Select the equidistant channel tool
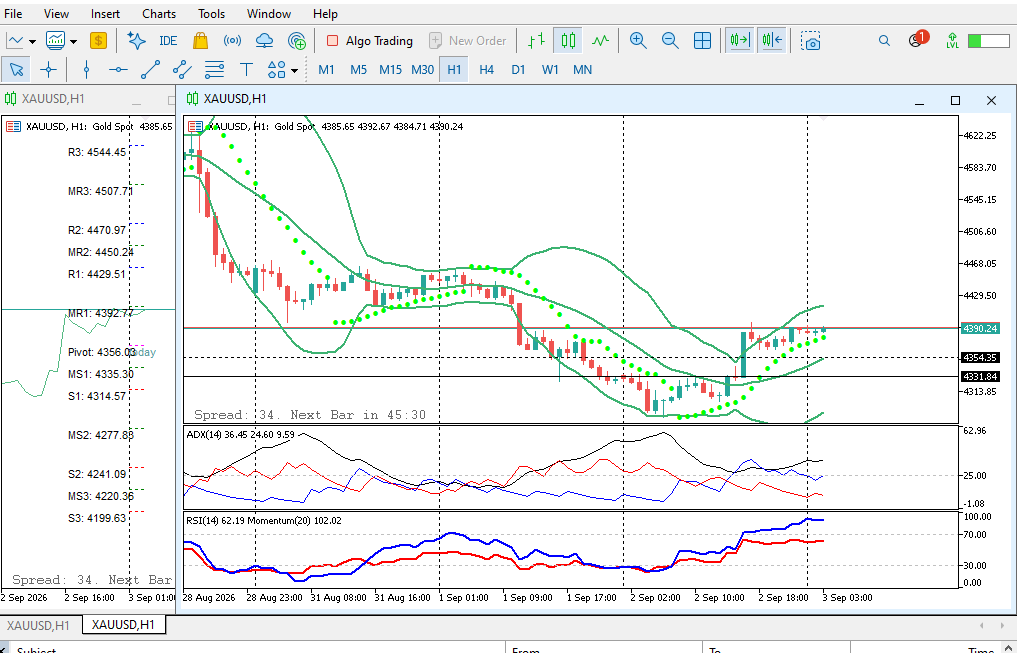This screenshot has width=1025, height=653. [x=182, y=69]
